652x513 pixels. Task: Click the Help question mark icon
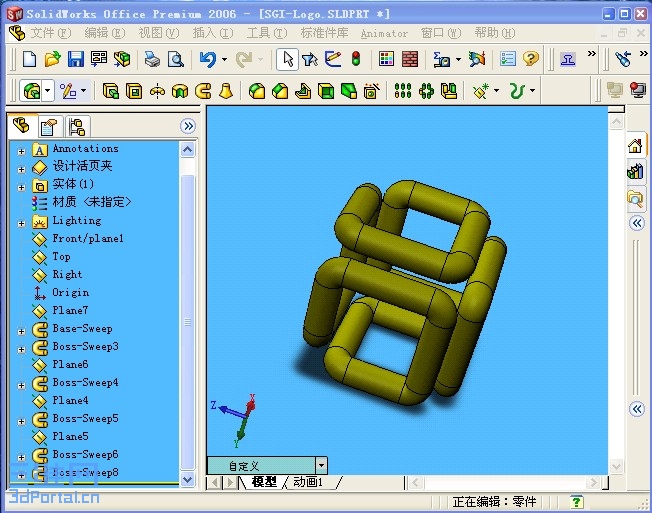coord(531,59)
